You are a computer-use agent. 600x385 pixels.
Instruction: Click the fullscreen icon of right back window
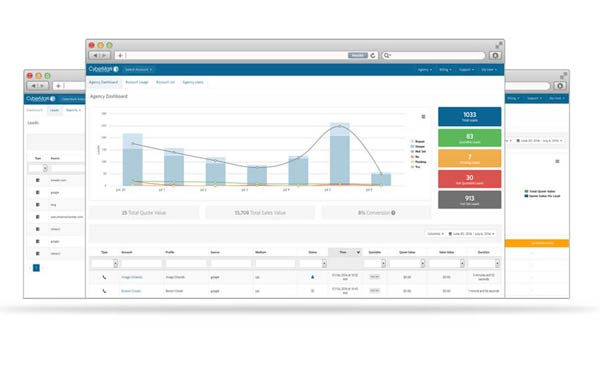563,75
